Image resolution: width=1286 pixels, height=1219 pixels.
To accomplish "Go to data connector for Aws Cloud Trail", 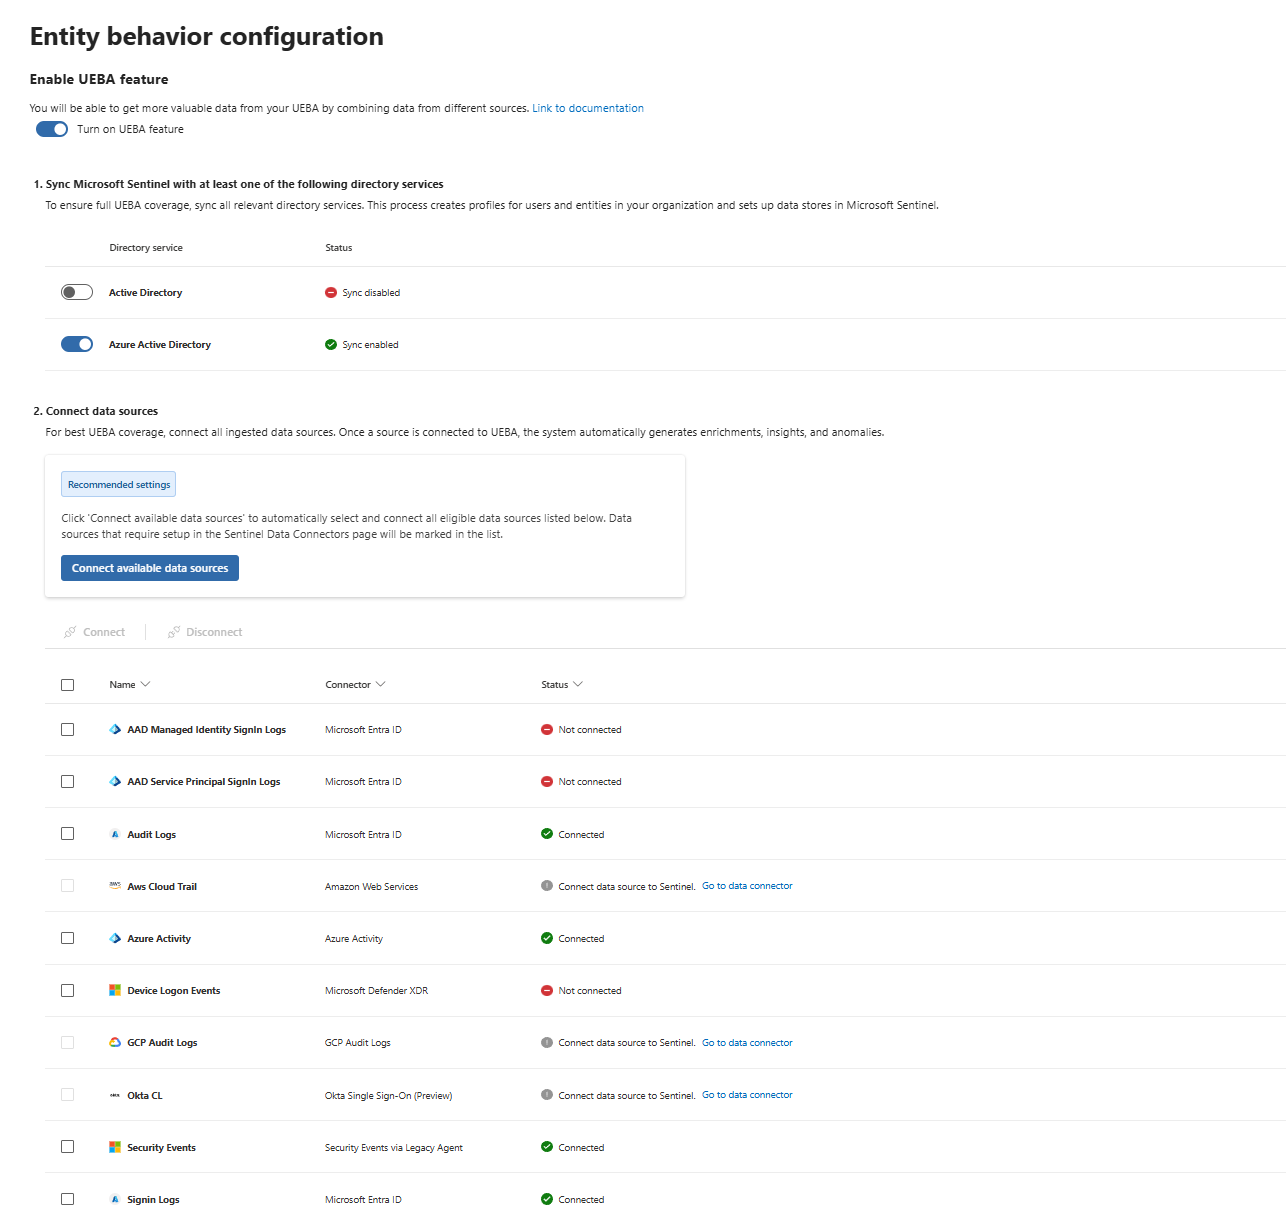I will click(747, 886).
